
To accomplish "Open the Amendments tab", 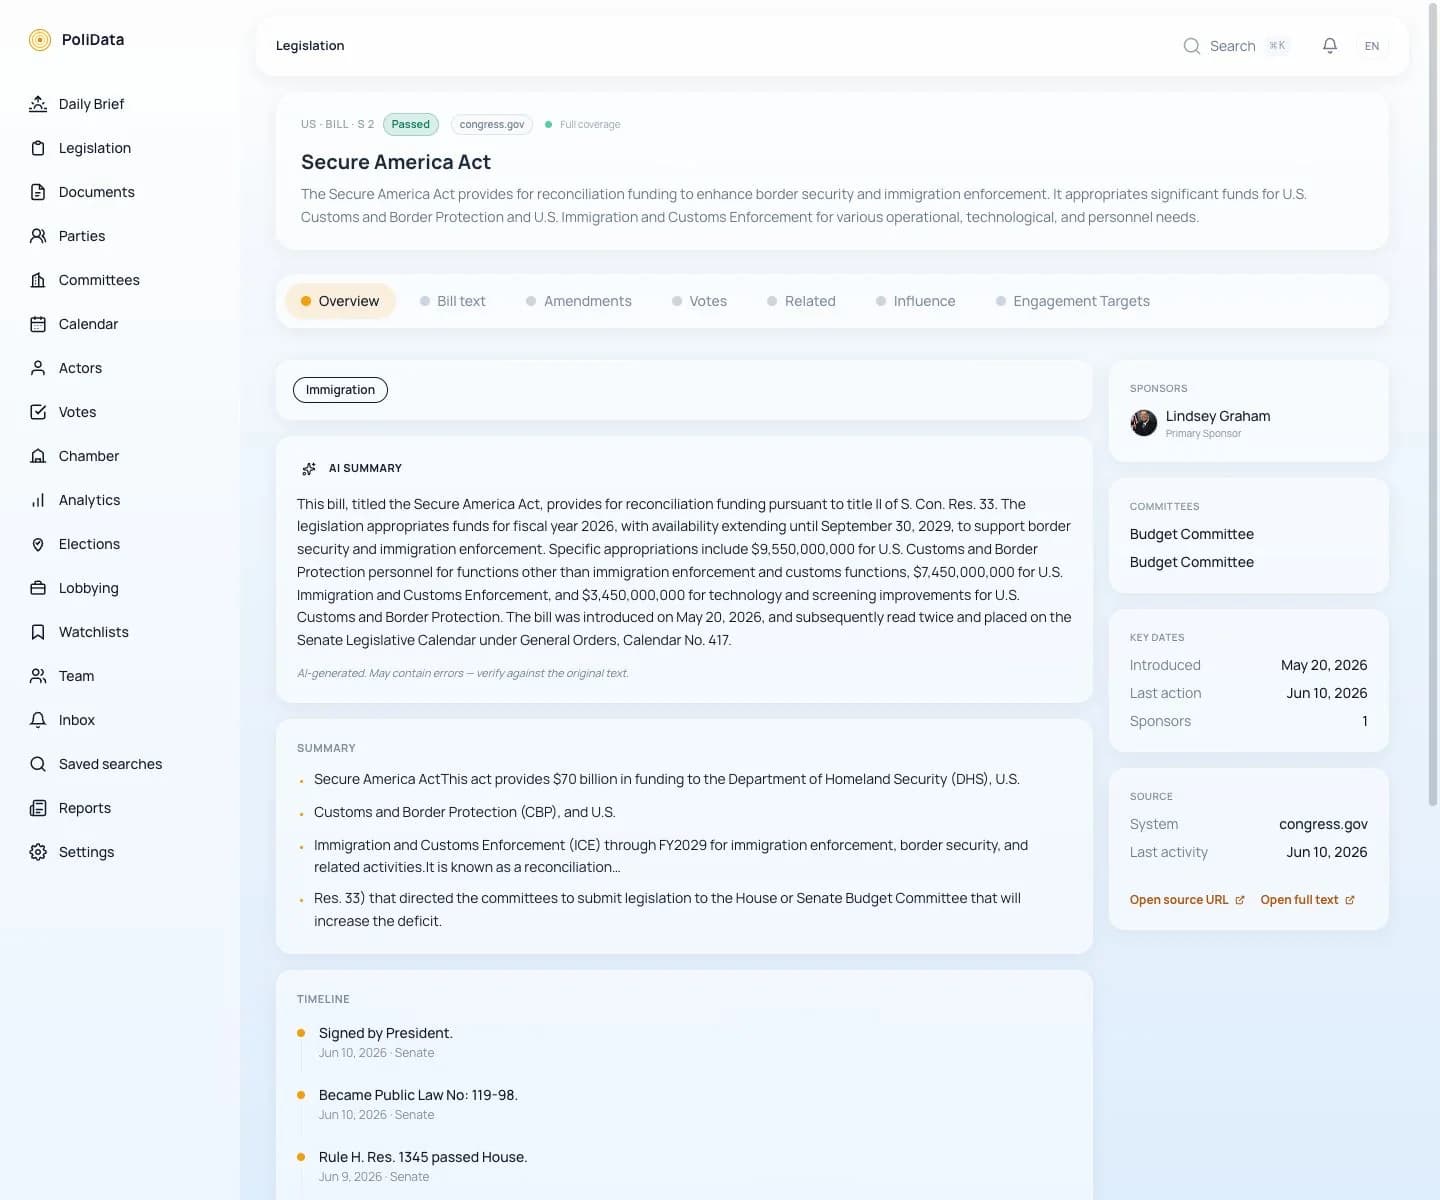I will [x=579, y=301].
